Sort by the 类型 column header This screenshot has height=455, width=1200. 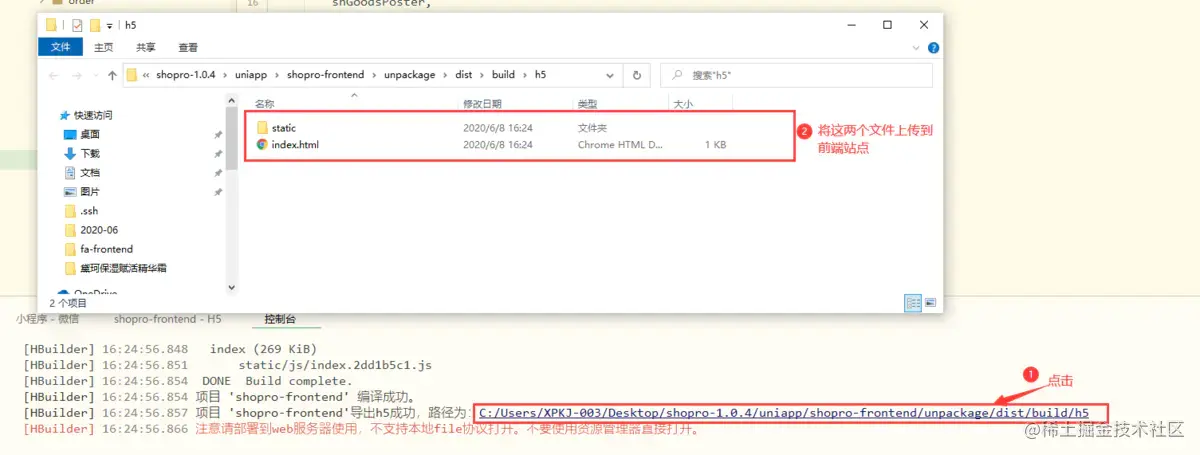point(587,104)
